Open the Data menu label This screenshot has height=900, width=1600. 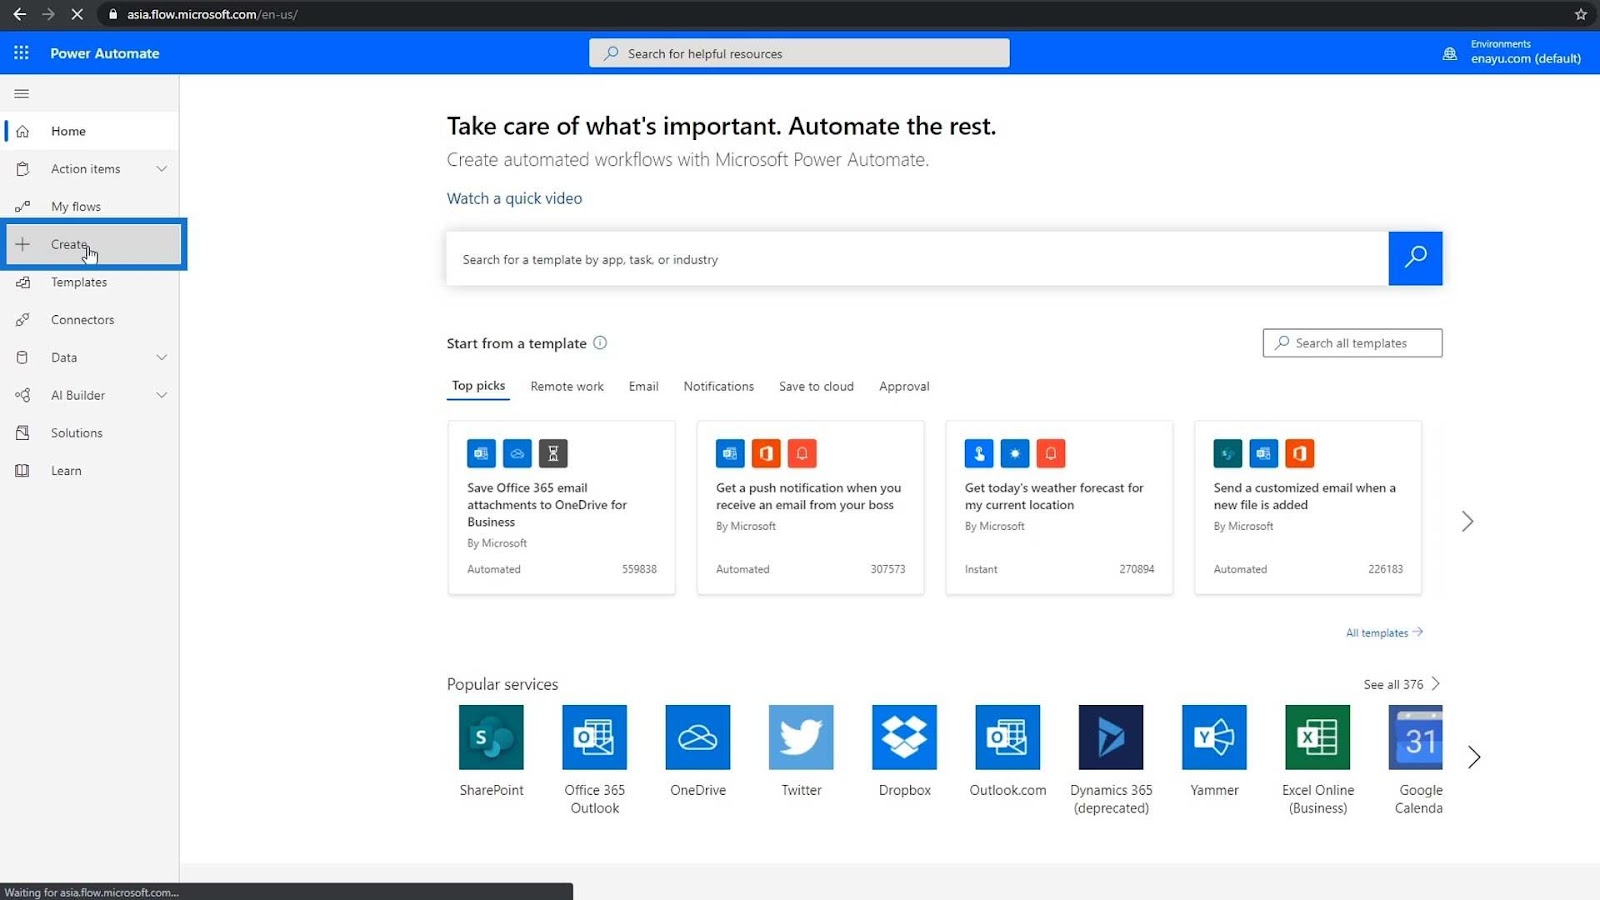pyautogui.click(x=64, y=357)
